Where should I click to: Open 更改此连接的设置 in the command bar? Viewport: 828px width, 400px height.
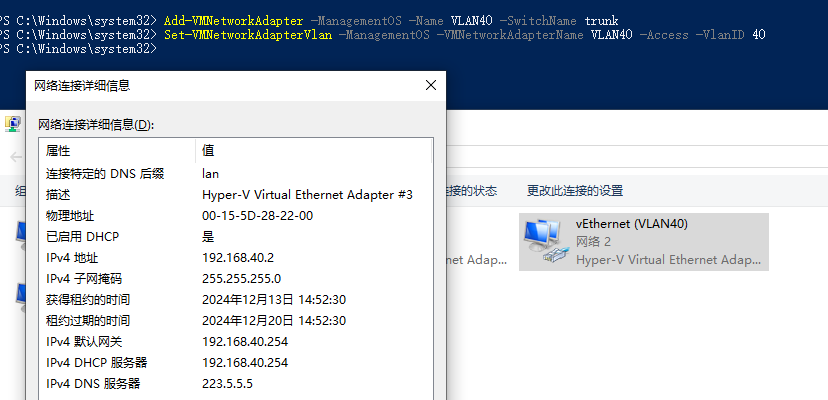pos(575,191)
